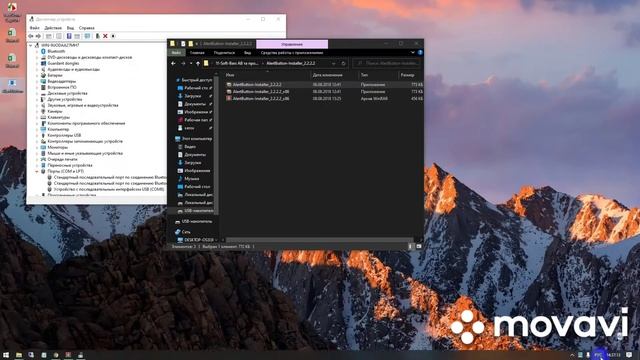
Task: Select the Клавиатуры category icon
Action: click(x=43, y=117)
